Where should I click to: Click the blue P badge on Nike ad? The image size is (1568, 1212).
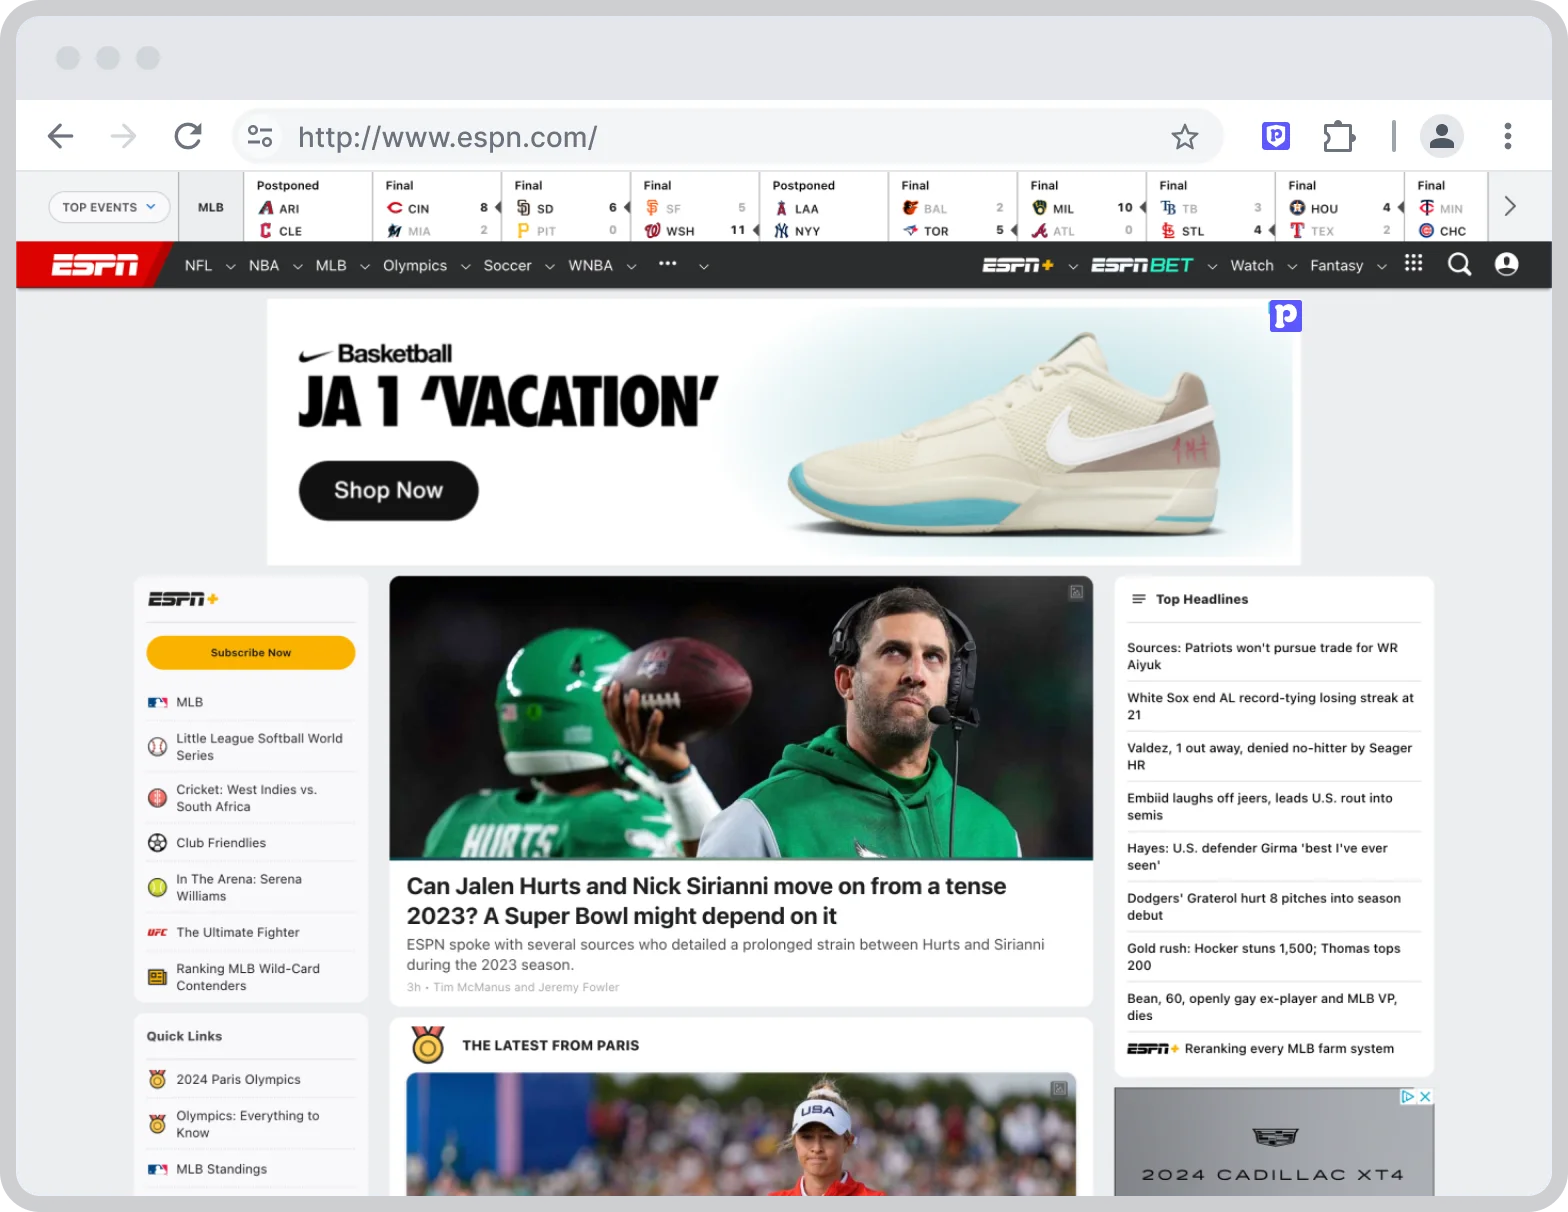click(x=1286, y=316)
